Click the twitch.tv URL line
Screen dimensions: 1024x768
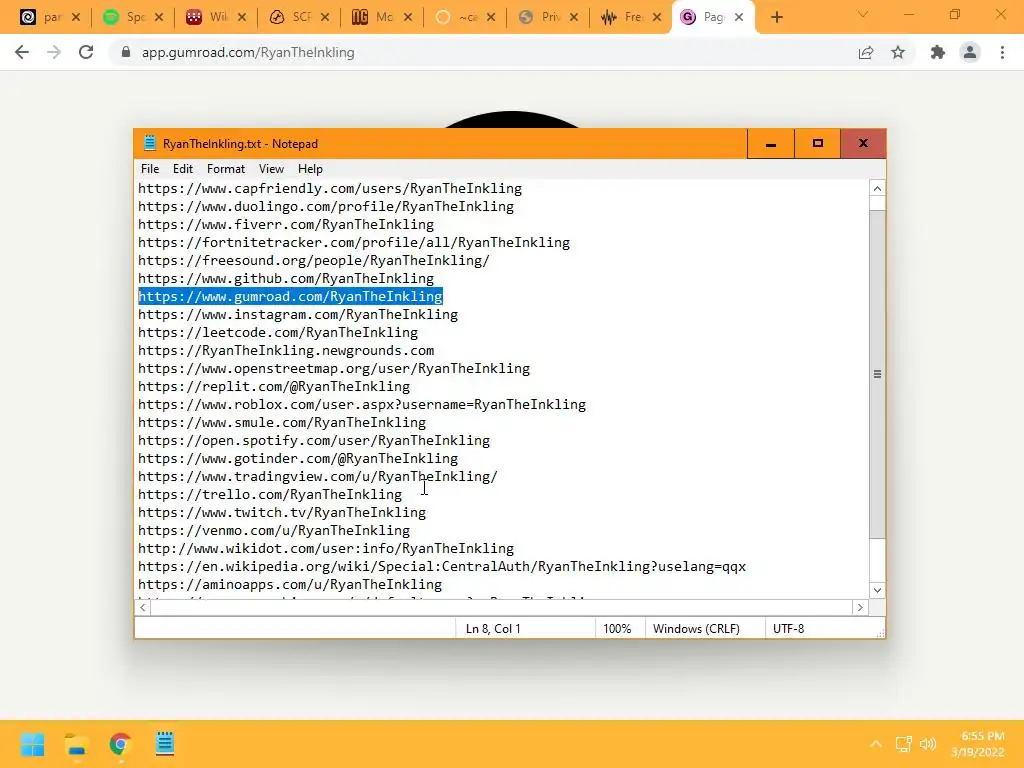[x=281, y=513]
